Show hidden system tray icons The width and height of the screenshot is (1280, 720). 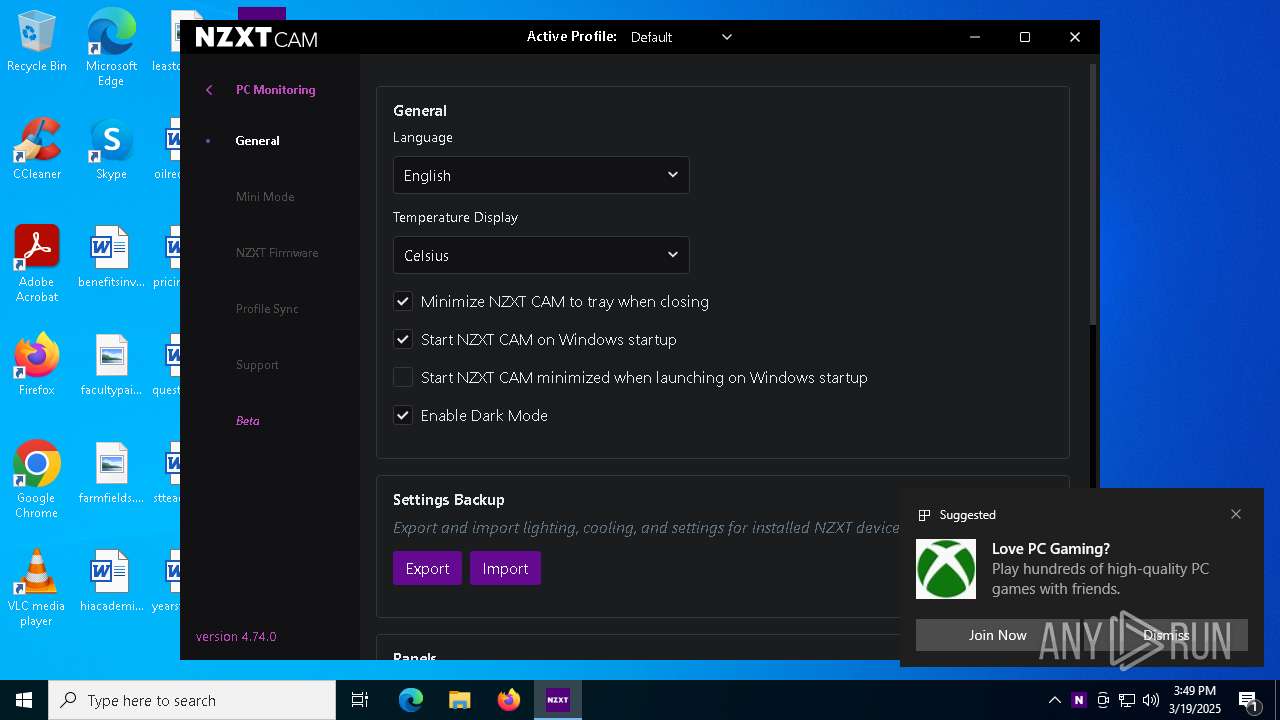(1054, 700)
